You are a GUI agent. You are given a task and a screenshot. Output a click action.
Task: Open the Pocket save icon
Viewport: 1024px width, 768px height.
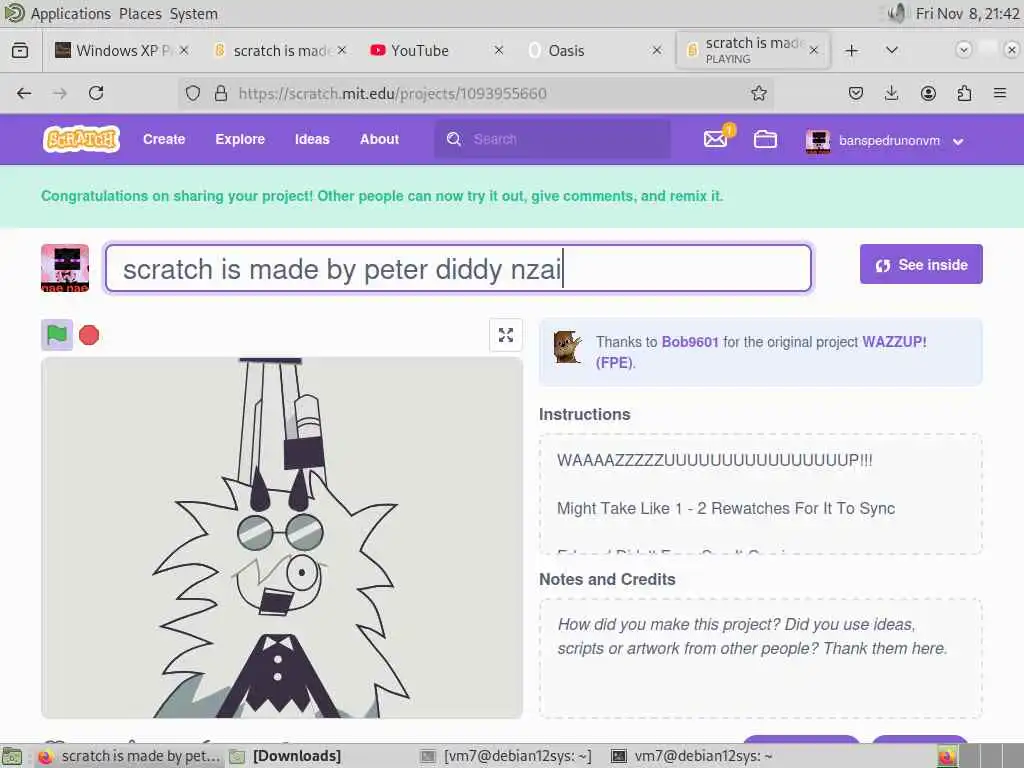click(x=856, y=93)
